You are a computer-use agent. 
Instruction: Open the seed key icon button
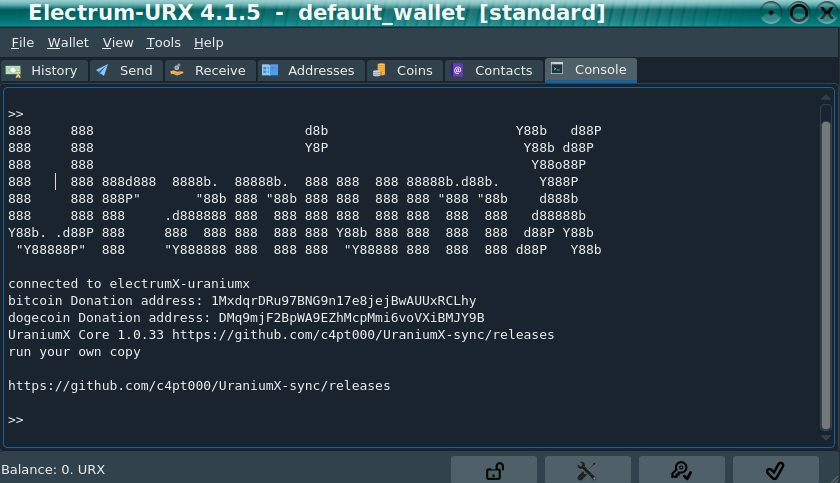click(x=681, y=470)
